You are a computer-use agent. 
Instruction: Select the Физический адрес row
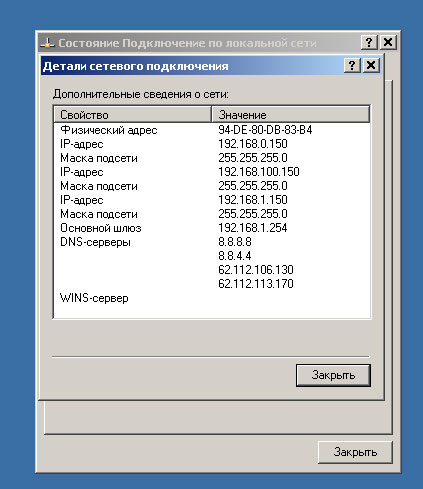pyautogui.click(x=212, y=130)
